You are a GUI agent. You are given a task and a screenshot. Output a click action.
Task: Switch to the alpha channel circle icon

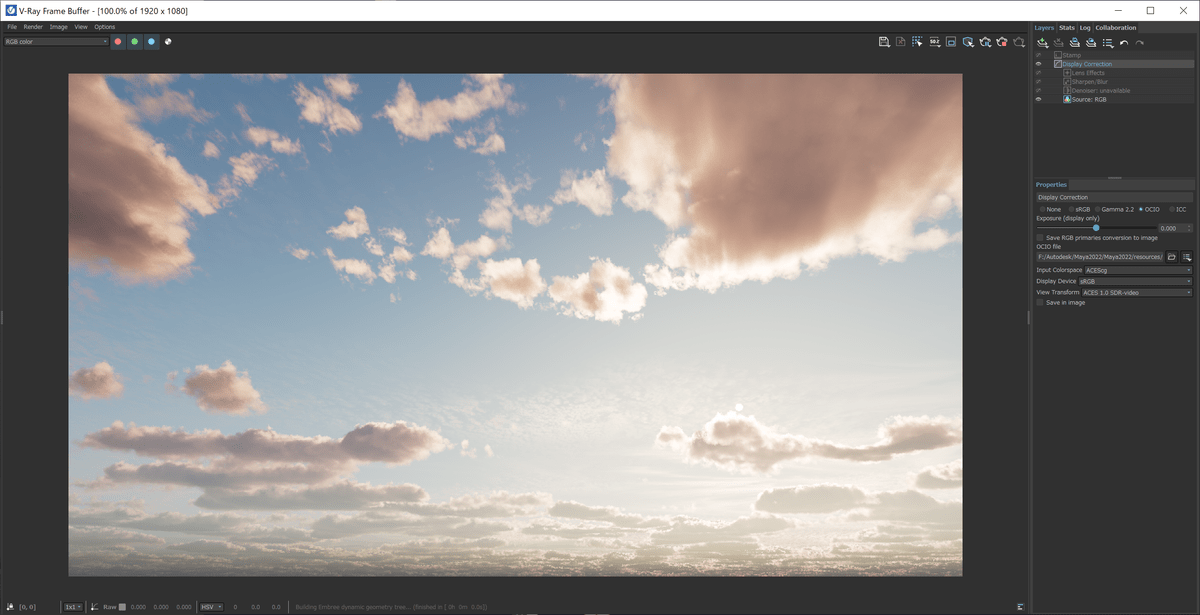tap(168, 42)
